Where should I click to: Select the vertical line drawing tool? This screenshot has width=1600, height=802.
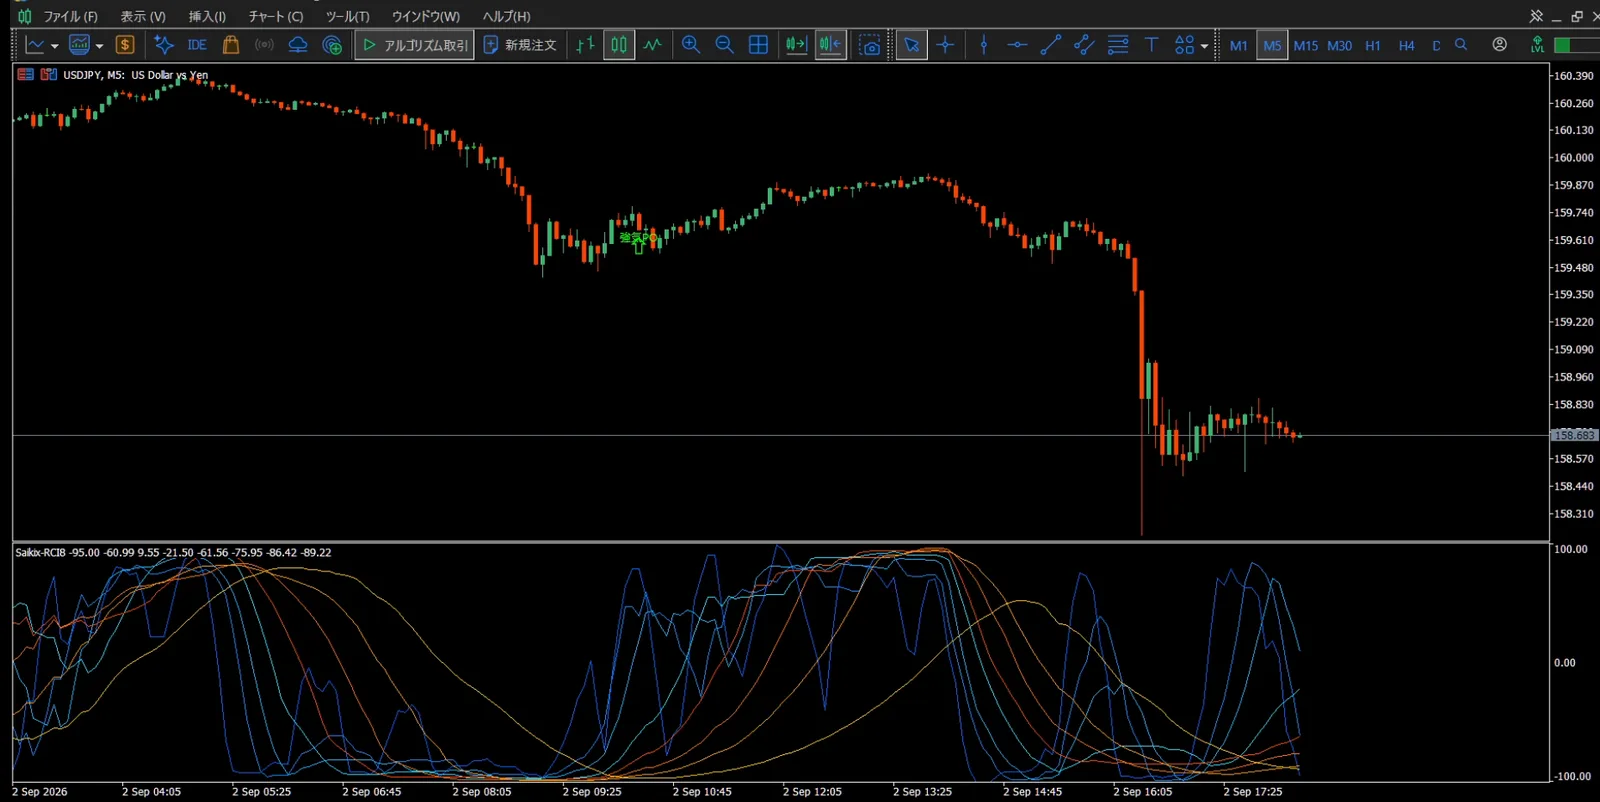[984, 45]
